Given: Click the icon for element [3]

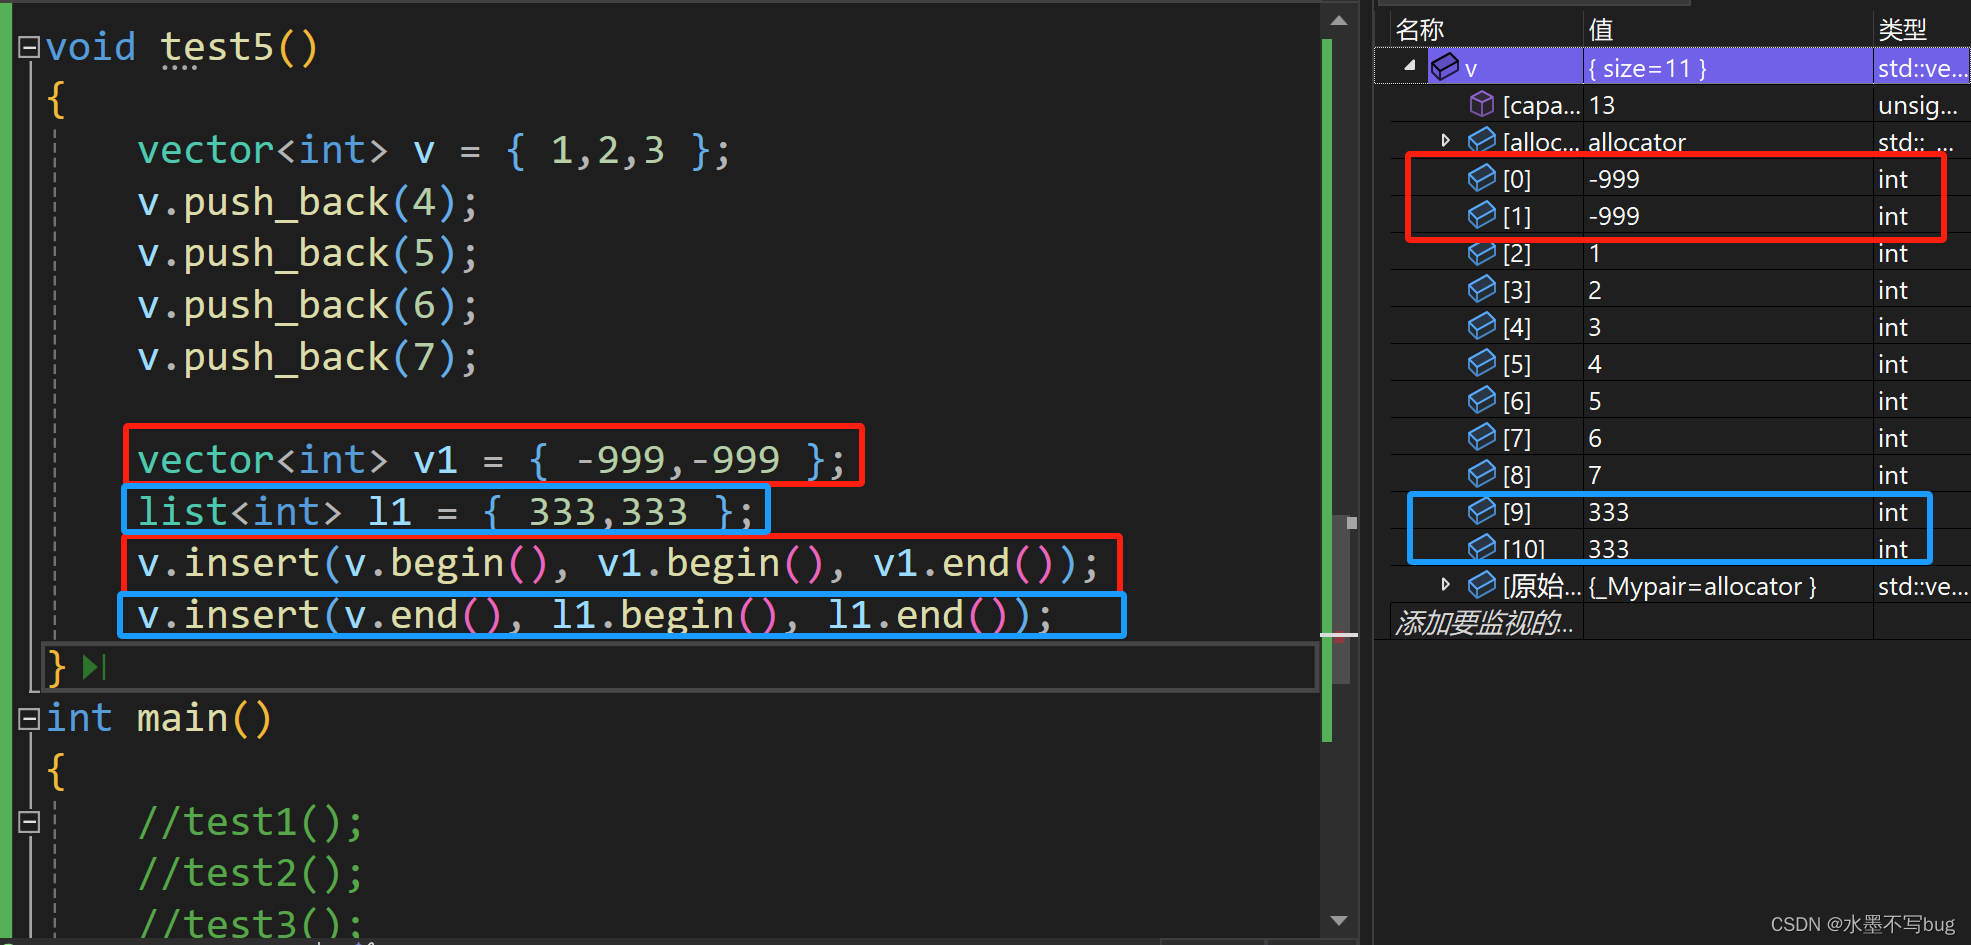Looking at the screenshot, I should (x=1481, y=289).
